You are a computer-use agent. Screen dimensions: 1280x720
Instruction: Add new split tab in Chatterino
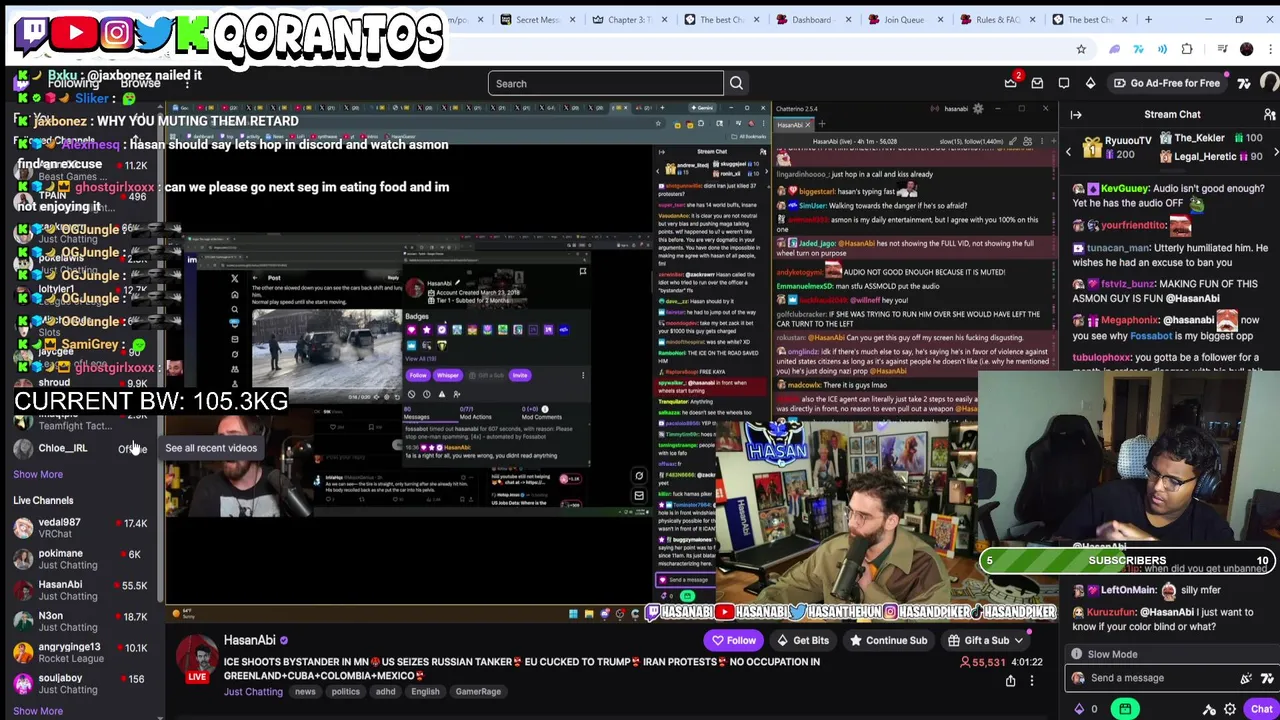tap(821, 125)
